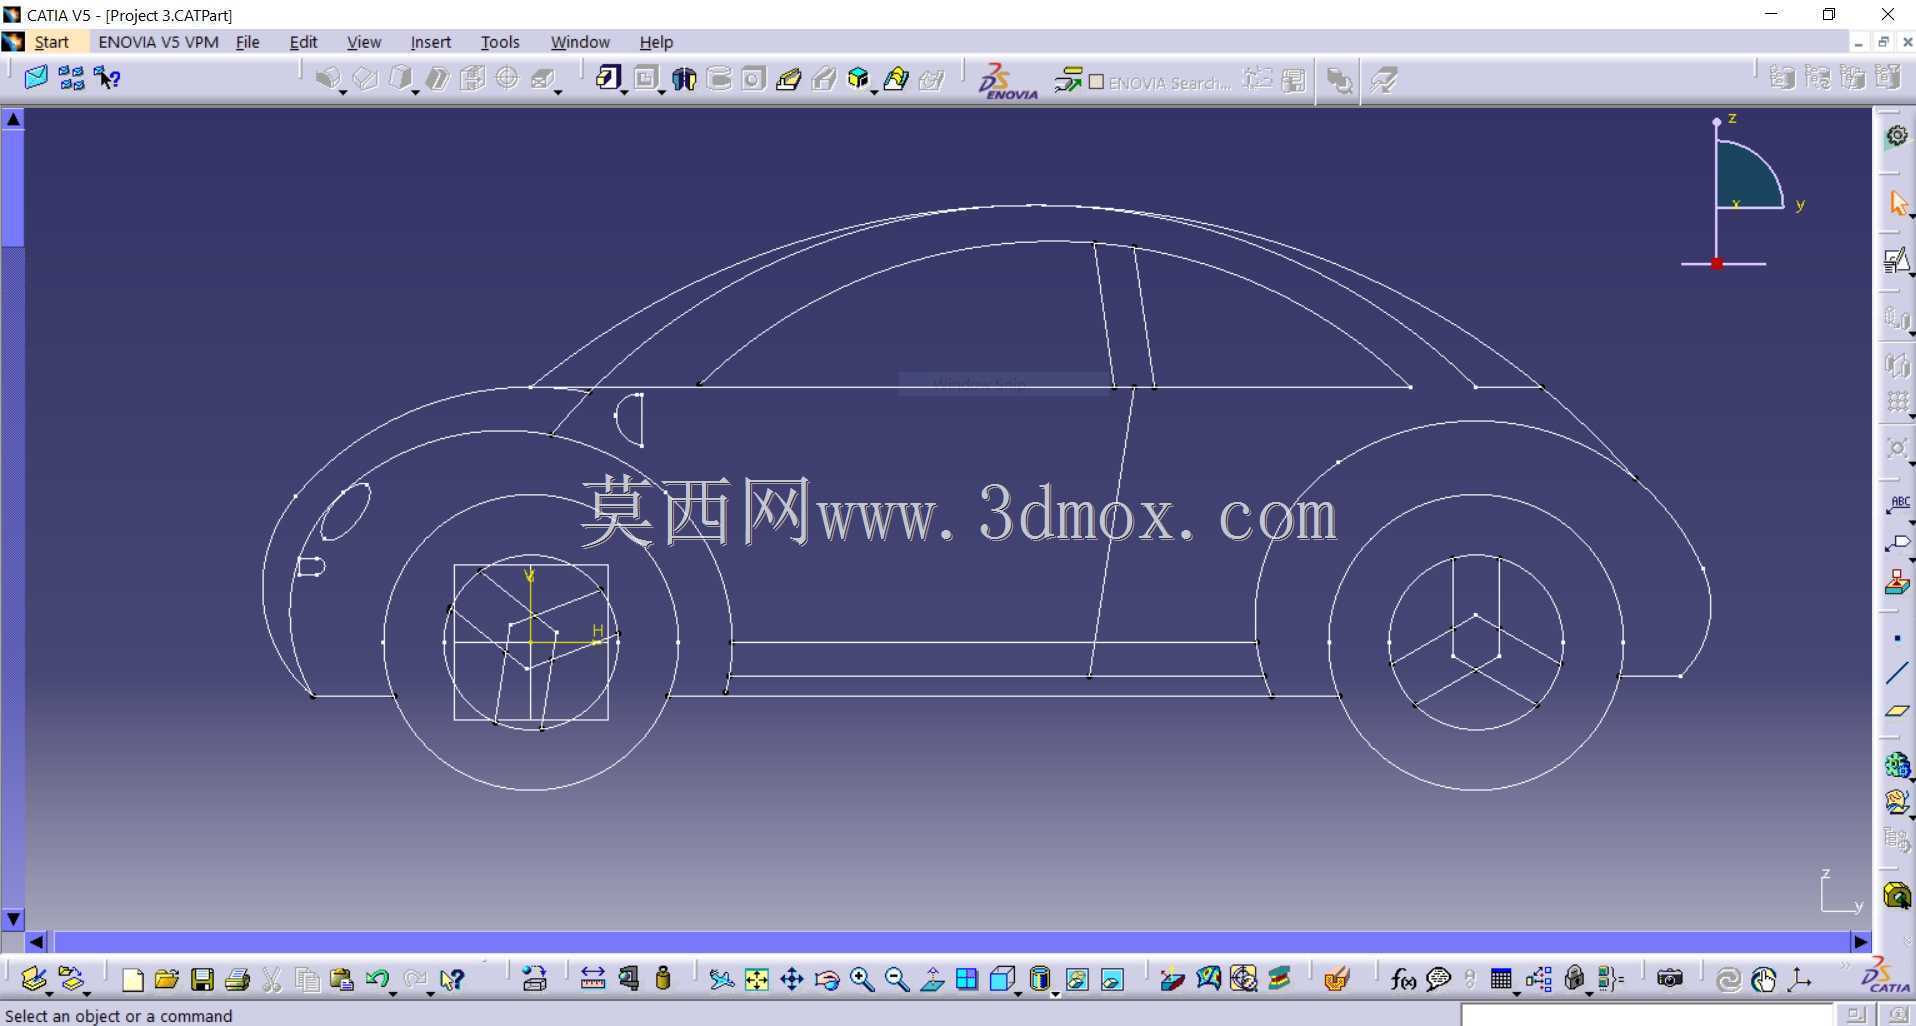The width and height of the screenshot is (1916, 1026).
Task: Open the File menu
Action: pyautogui.click(x=247, y=42)
